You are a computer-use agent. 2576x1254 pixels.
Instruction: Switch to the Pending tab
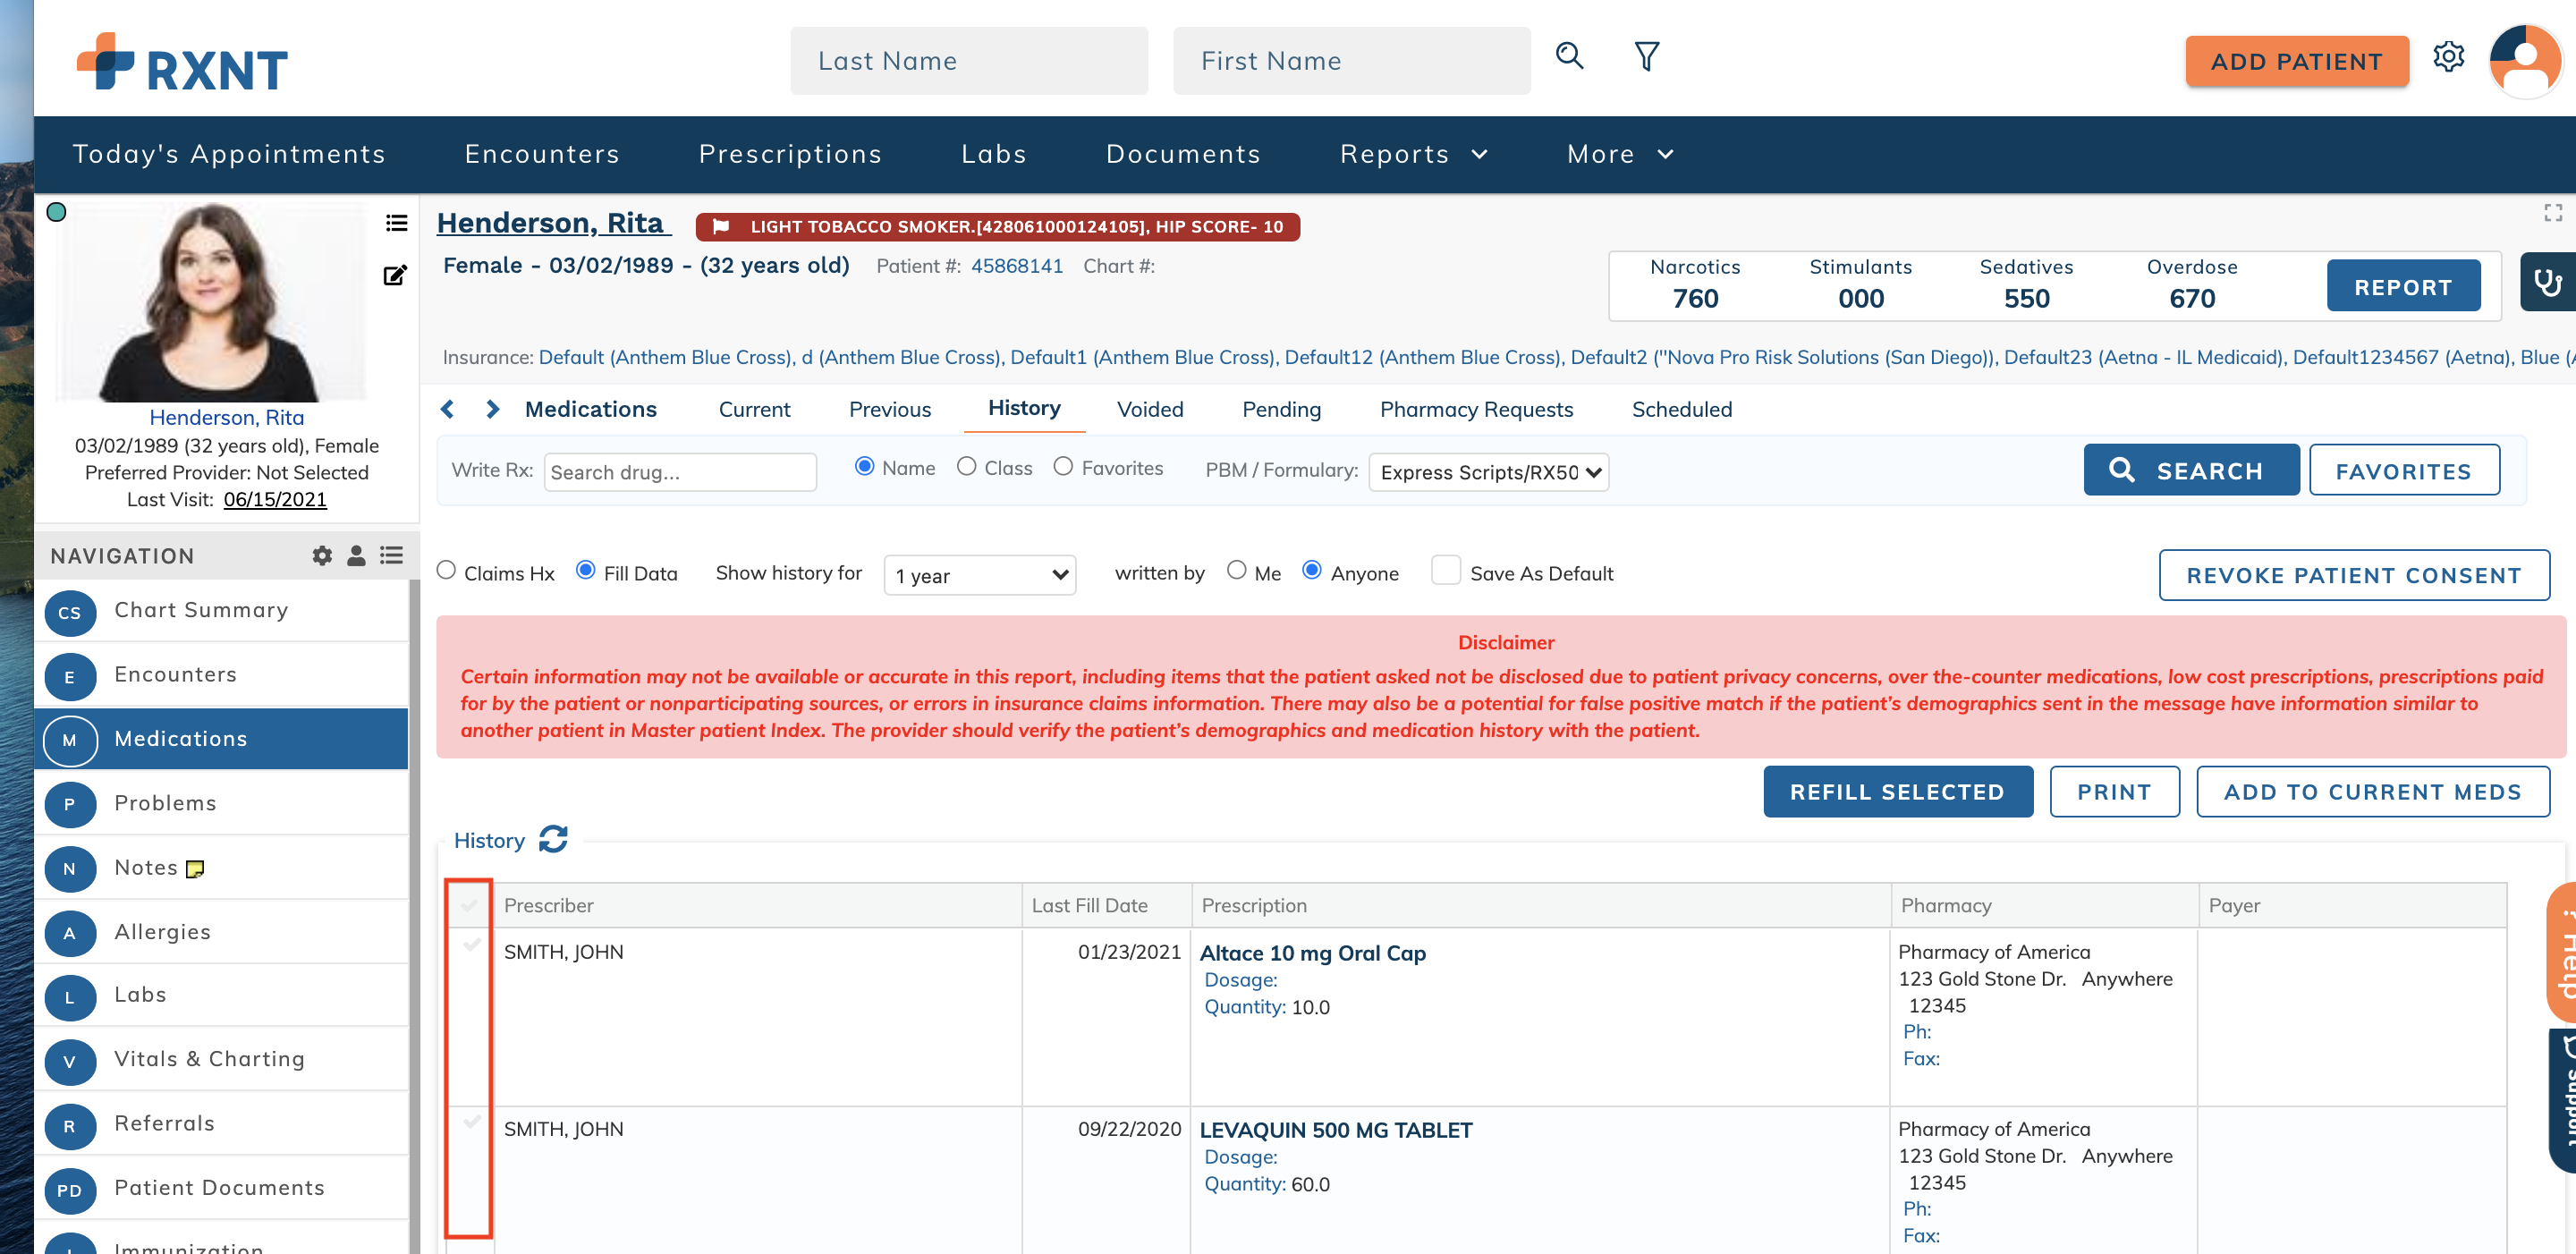[x=1280, y=409]
